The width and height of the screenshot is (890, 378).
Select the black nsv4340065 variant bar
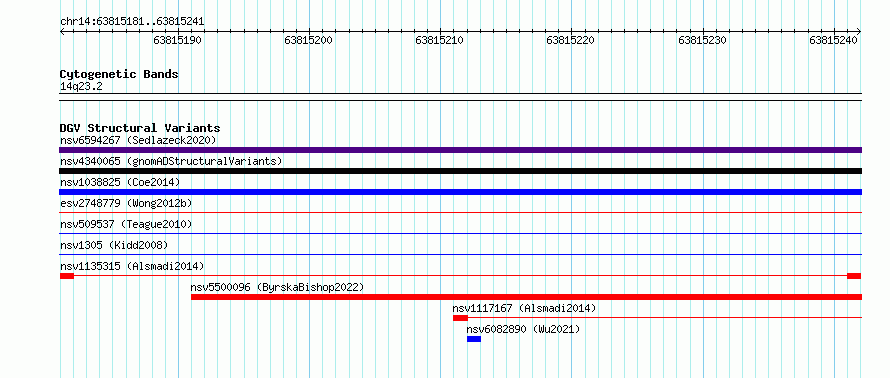point(460,171)
